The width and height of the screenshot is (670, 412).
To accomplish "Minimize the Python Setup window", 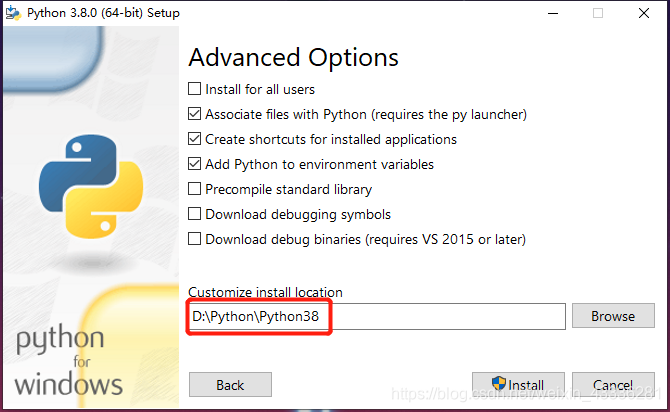I will pyautogui.click(x=553, y=13).
